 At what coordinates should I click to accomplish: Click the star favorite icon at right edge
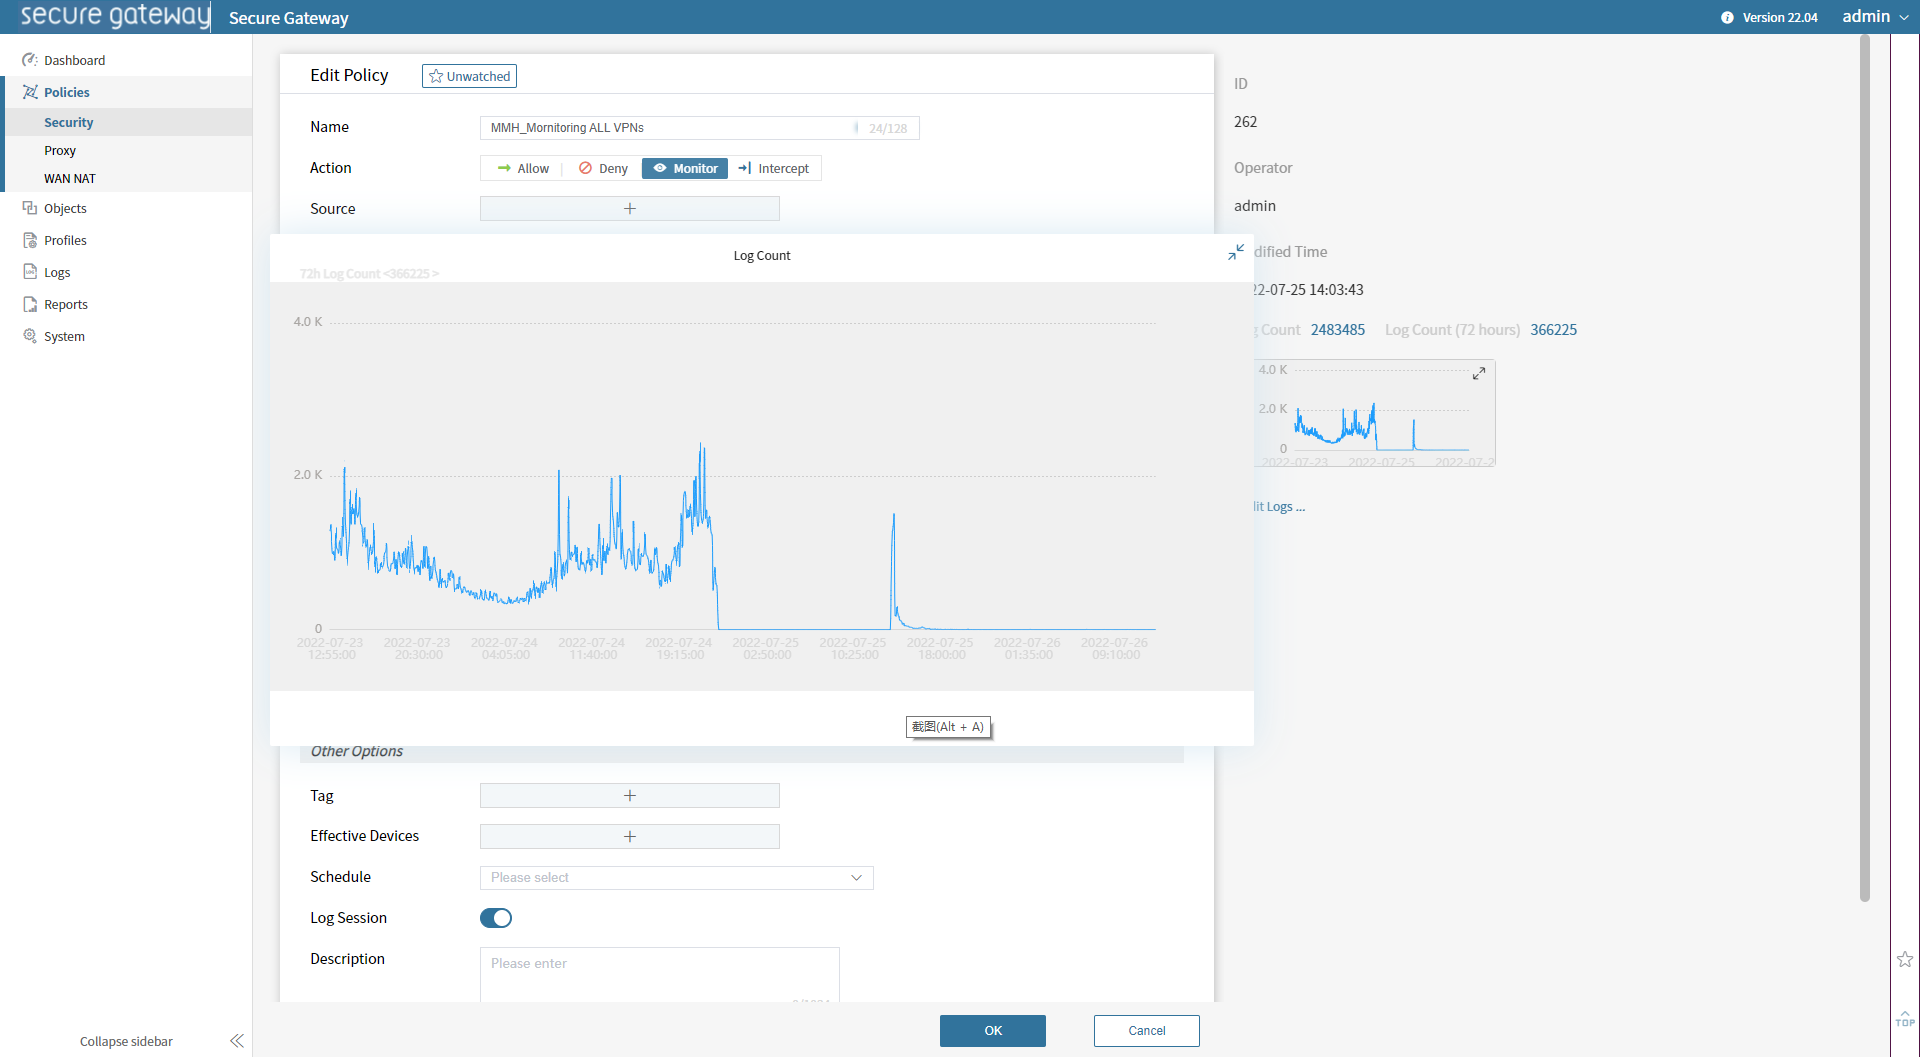pyautogui.click(x=1905, y=959)
